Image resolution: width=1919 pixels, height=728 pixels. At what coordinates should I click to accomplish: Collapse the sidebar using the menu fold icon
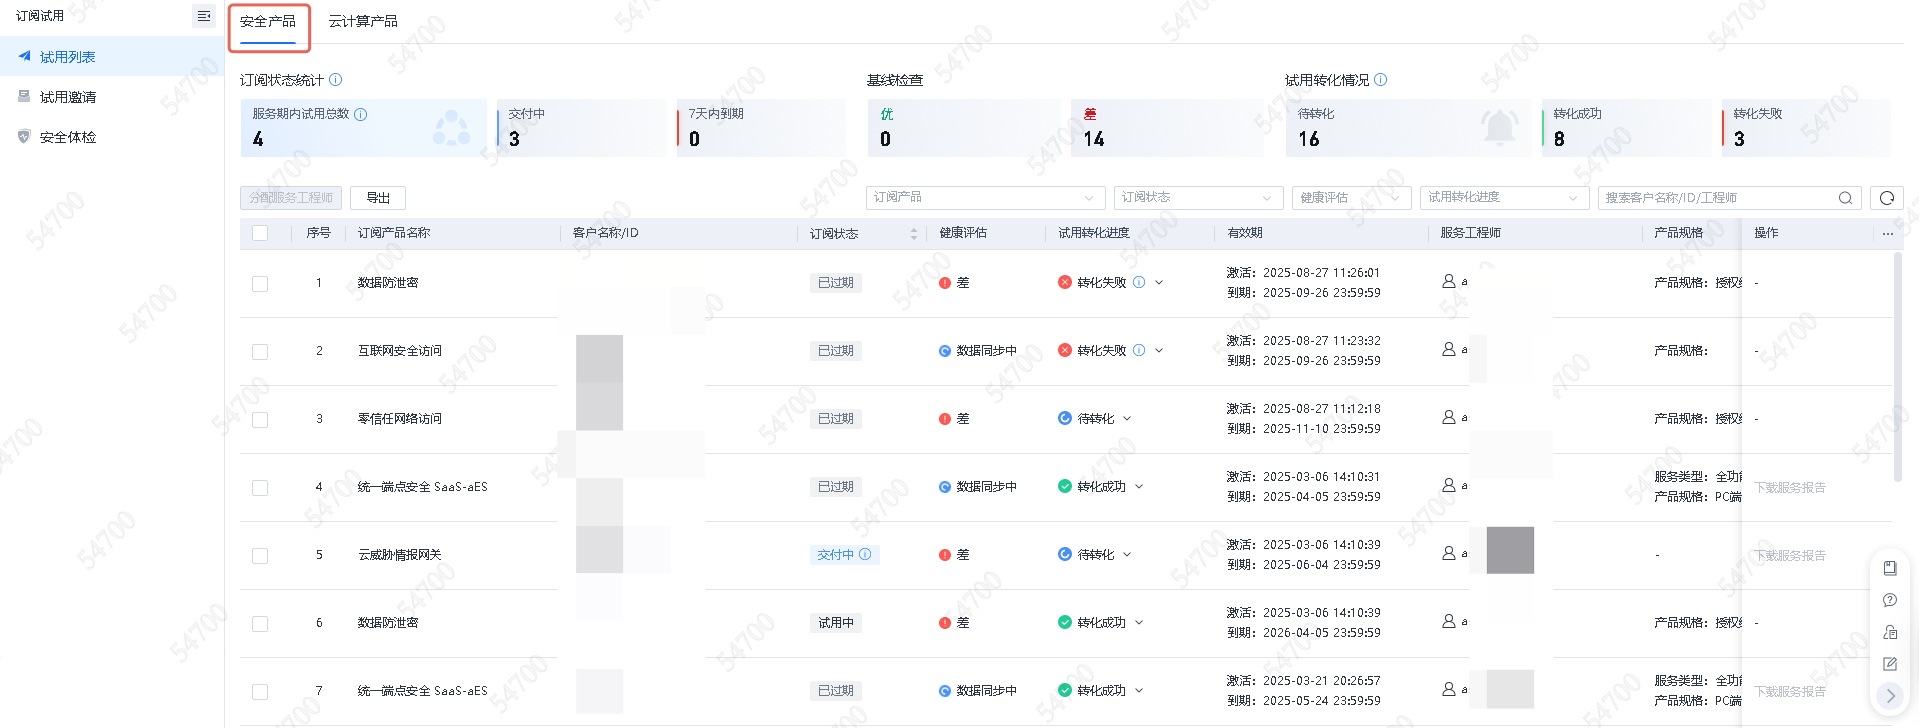click(204, 16)
